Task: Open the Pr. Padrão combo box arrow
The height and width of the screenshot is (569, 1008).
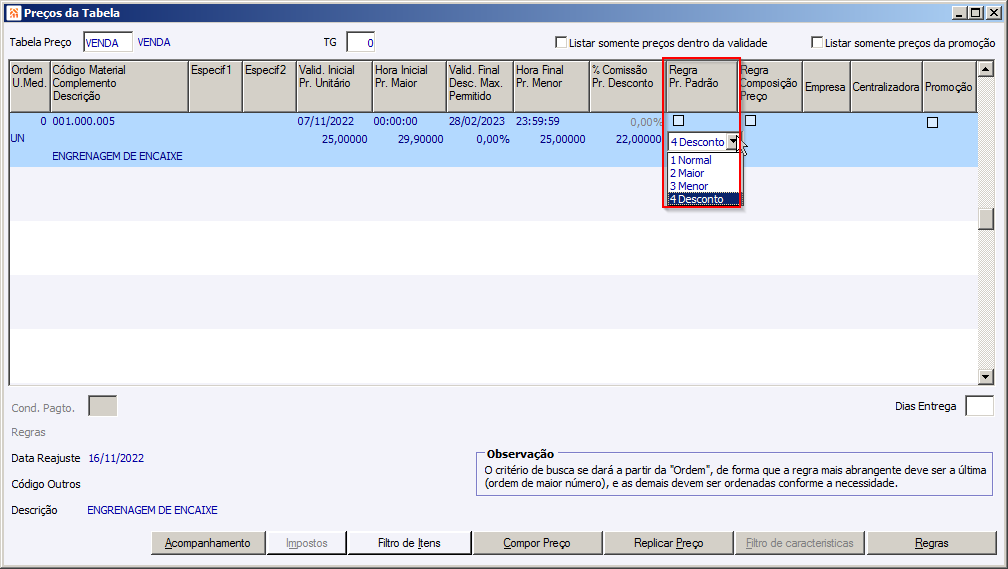Action: [x=733, y=142]
